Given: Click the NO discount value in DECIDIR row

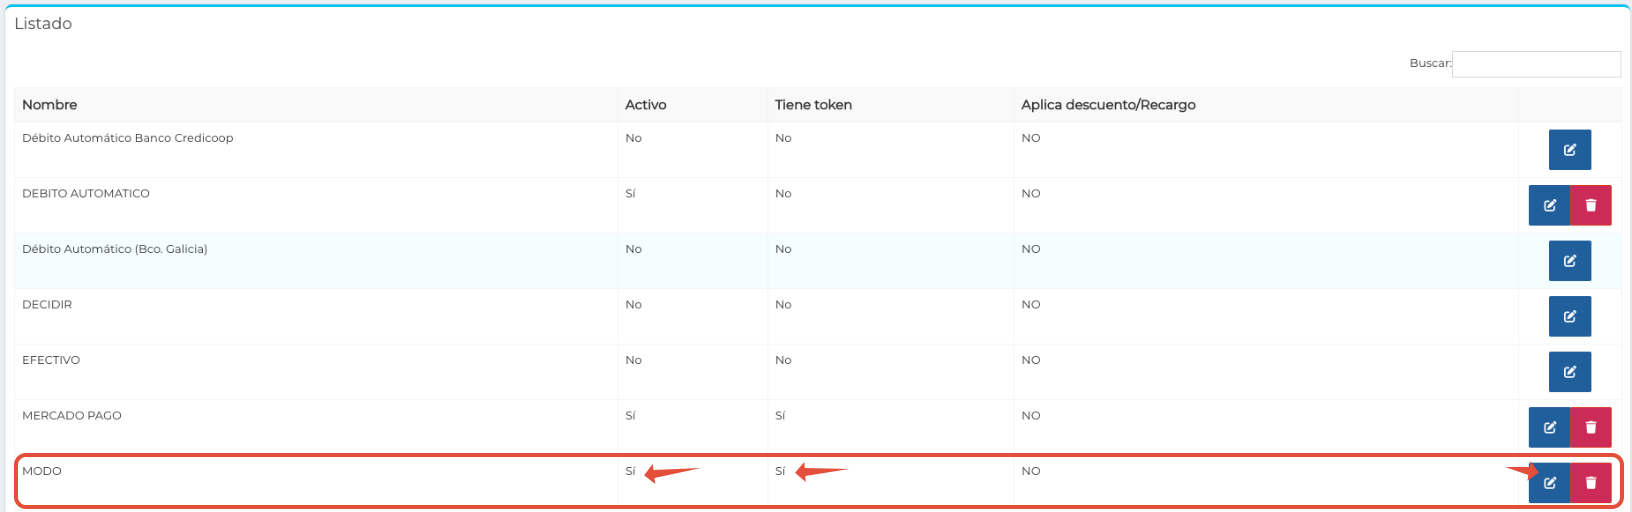Looking at the screenshot, I should [x=1031, y=305].
